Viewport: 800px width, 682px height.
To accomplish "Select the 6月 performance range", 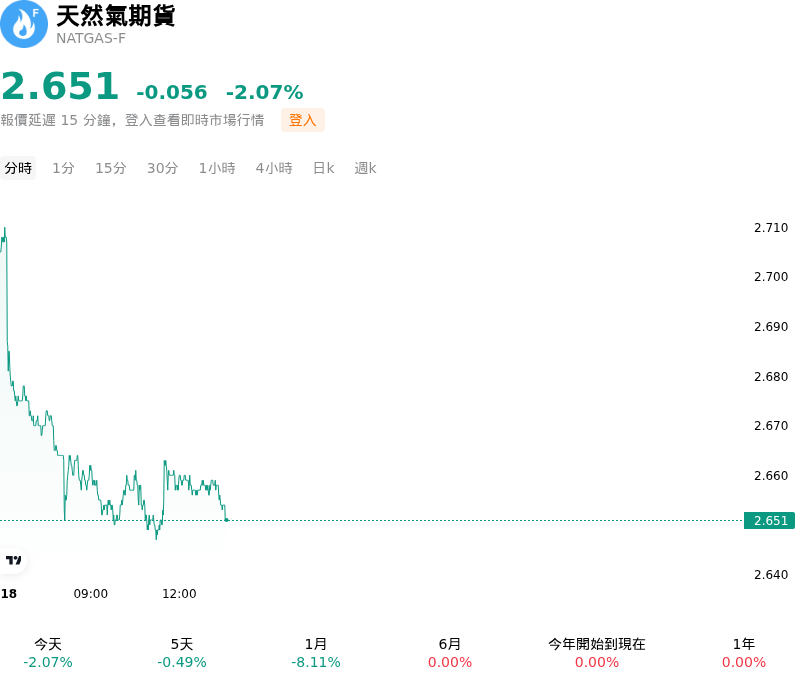I will pos(449,653).
